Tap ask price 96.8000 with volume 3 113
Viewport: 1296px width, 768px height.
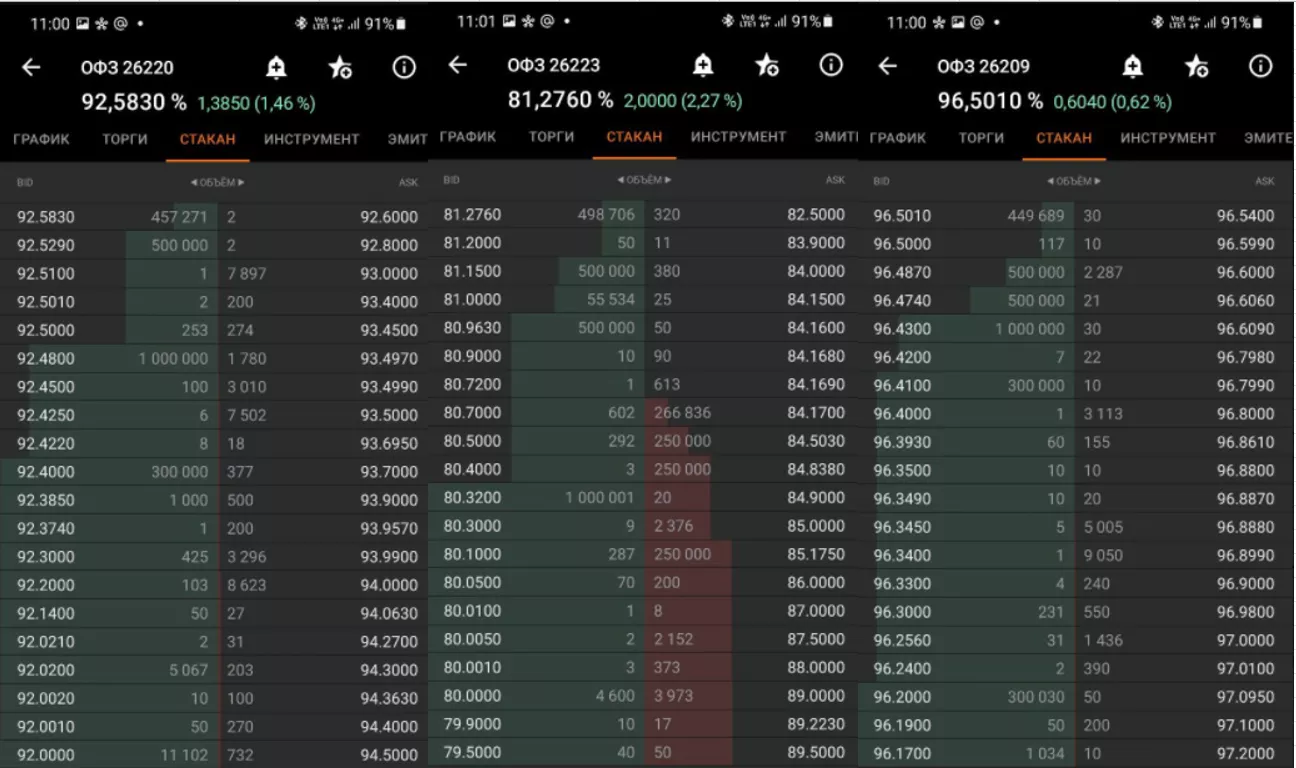[x=1246, y=414]
